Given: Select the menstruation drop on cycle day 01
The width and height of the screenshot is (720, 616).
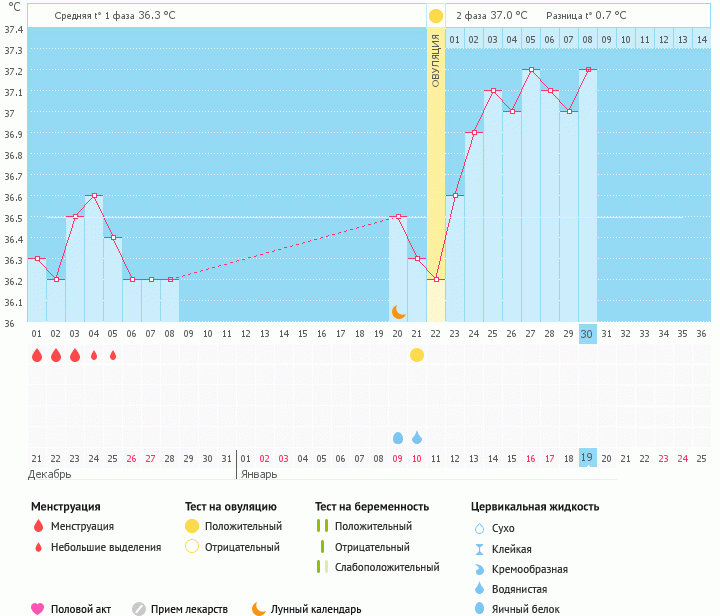Looking at the screenshot, I should (37, 355).
